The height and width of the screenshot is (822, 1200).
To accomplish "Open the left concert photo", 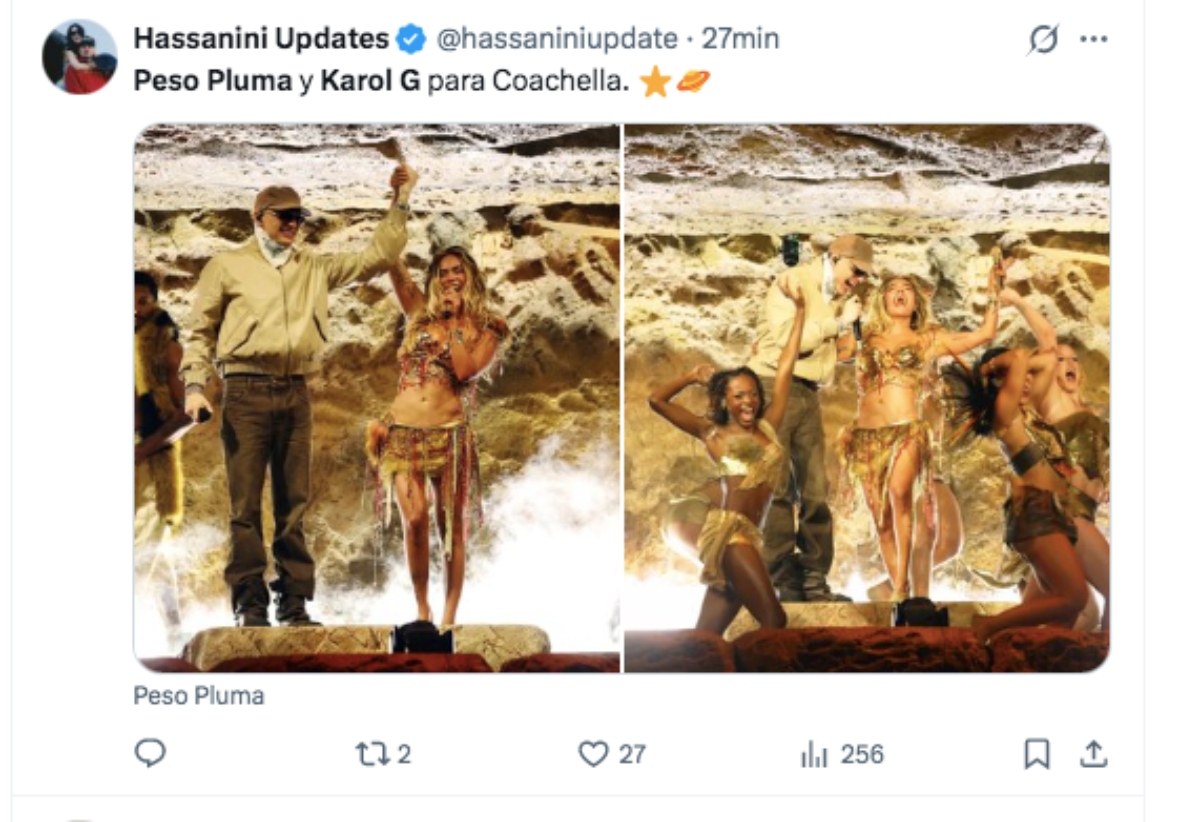I will pos(377,397).
